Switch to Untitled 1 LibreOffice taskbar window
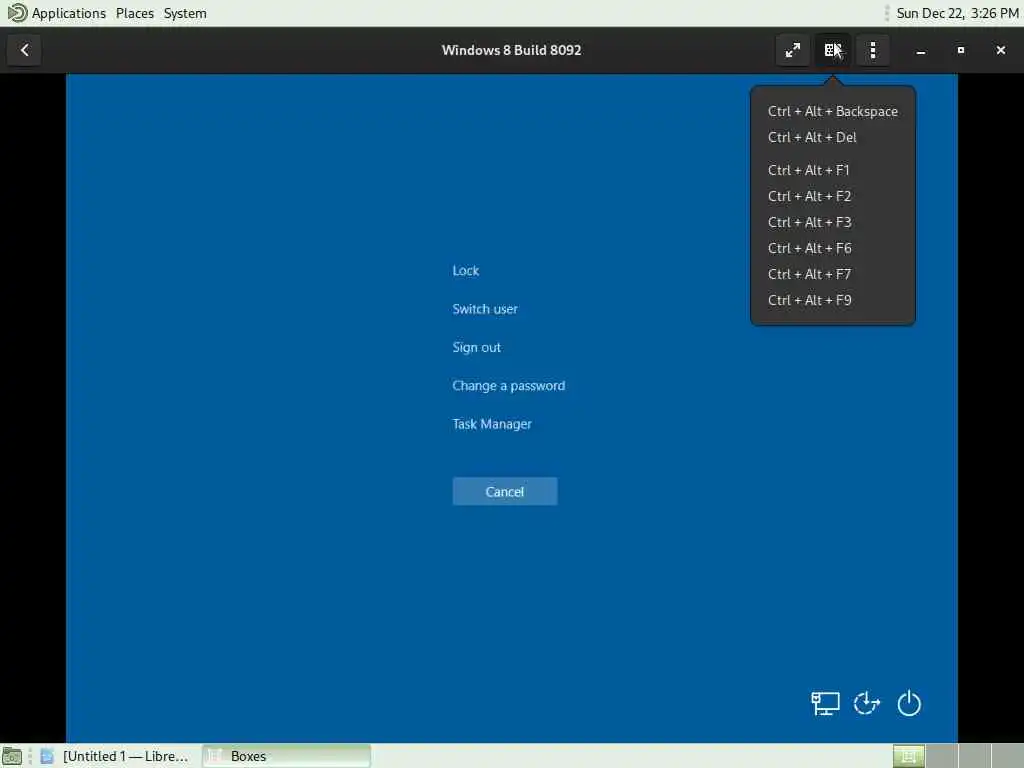1024x768 pixels. 115,756
